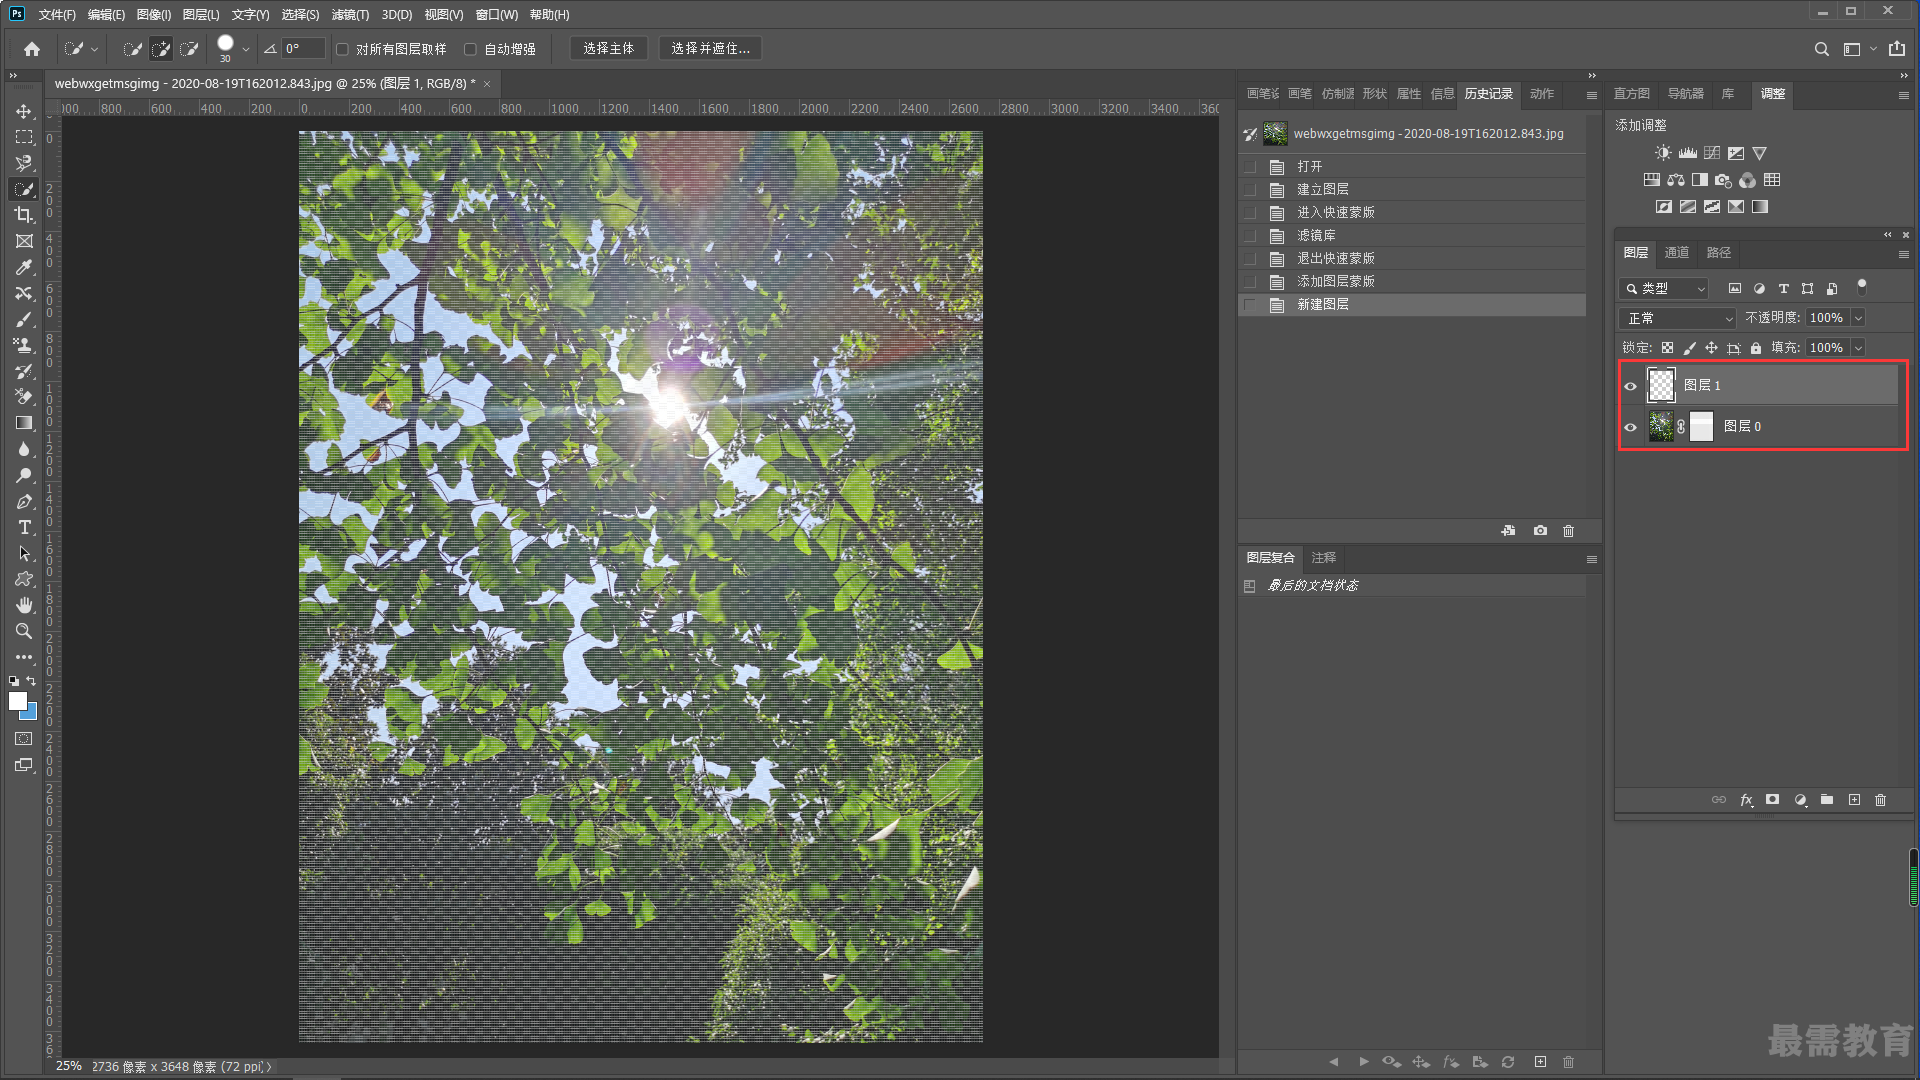Select the Horizontal Type tool

click(x=24, y=527)
